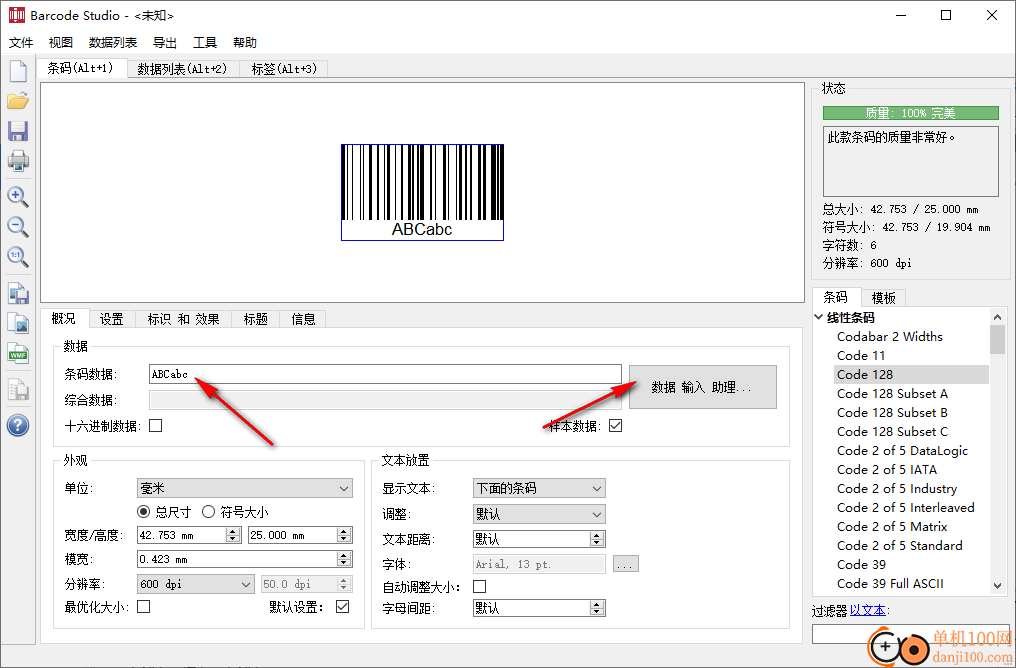Image resolution: width=1016 pixels, height=668 pixels.
Task: Click the Save floppy disk icon
Action: [18, 131]
